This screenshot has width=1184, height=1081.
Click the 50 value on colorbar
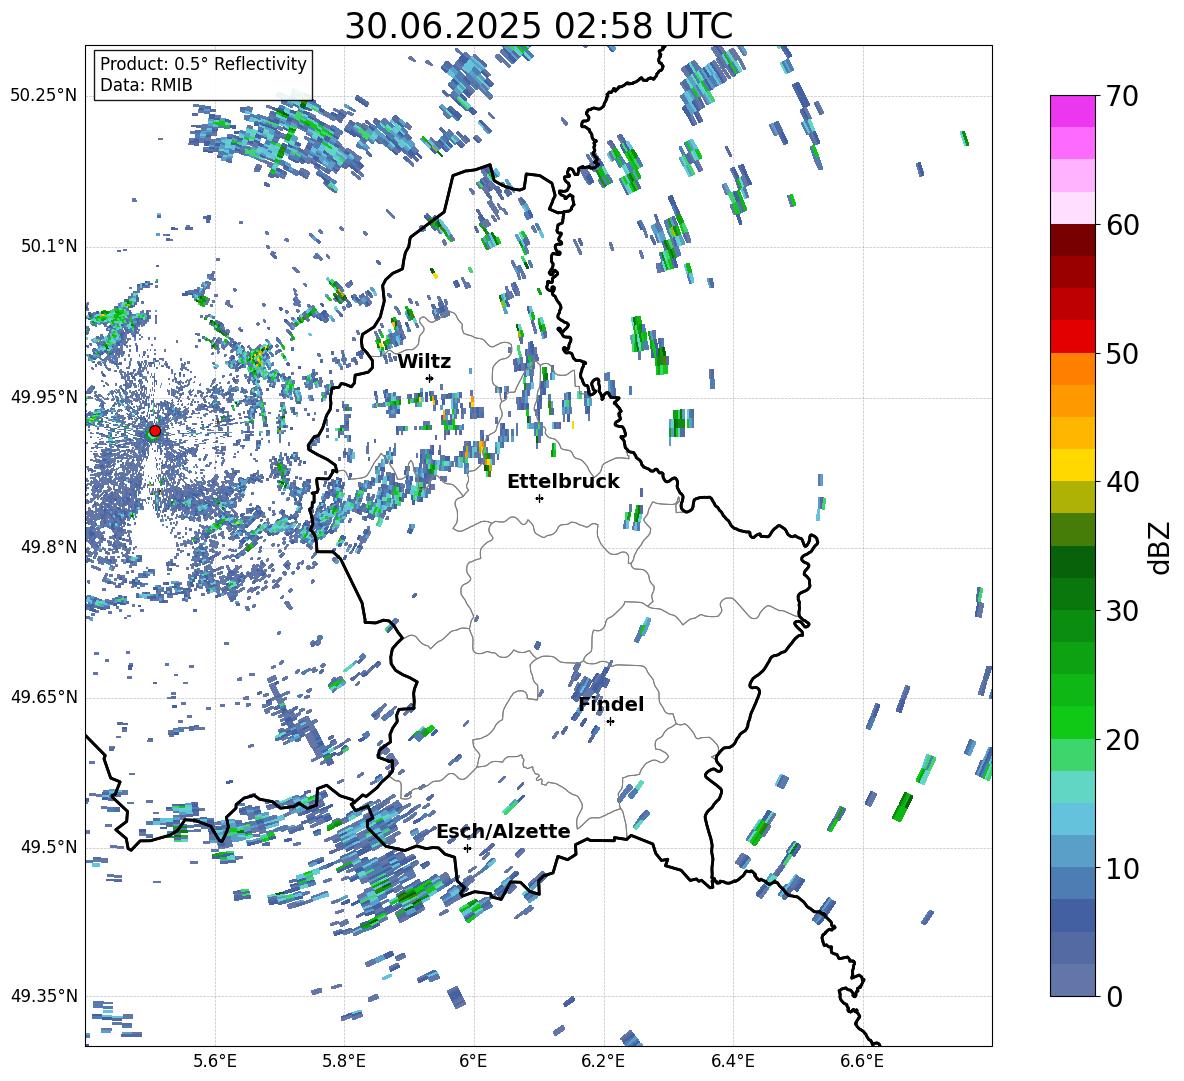point(1122,353)
